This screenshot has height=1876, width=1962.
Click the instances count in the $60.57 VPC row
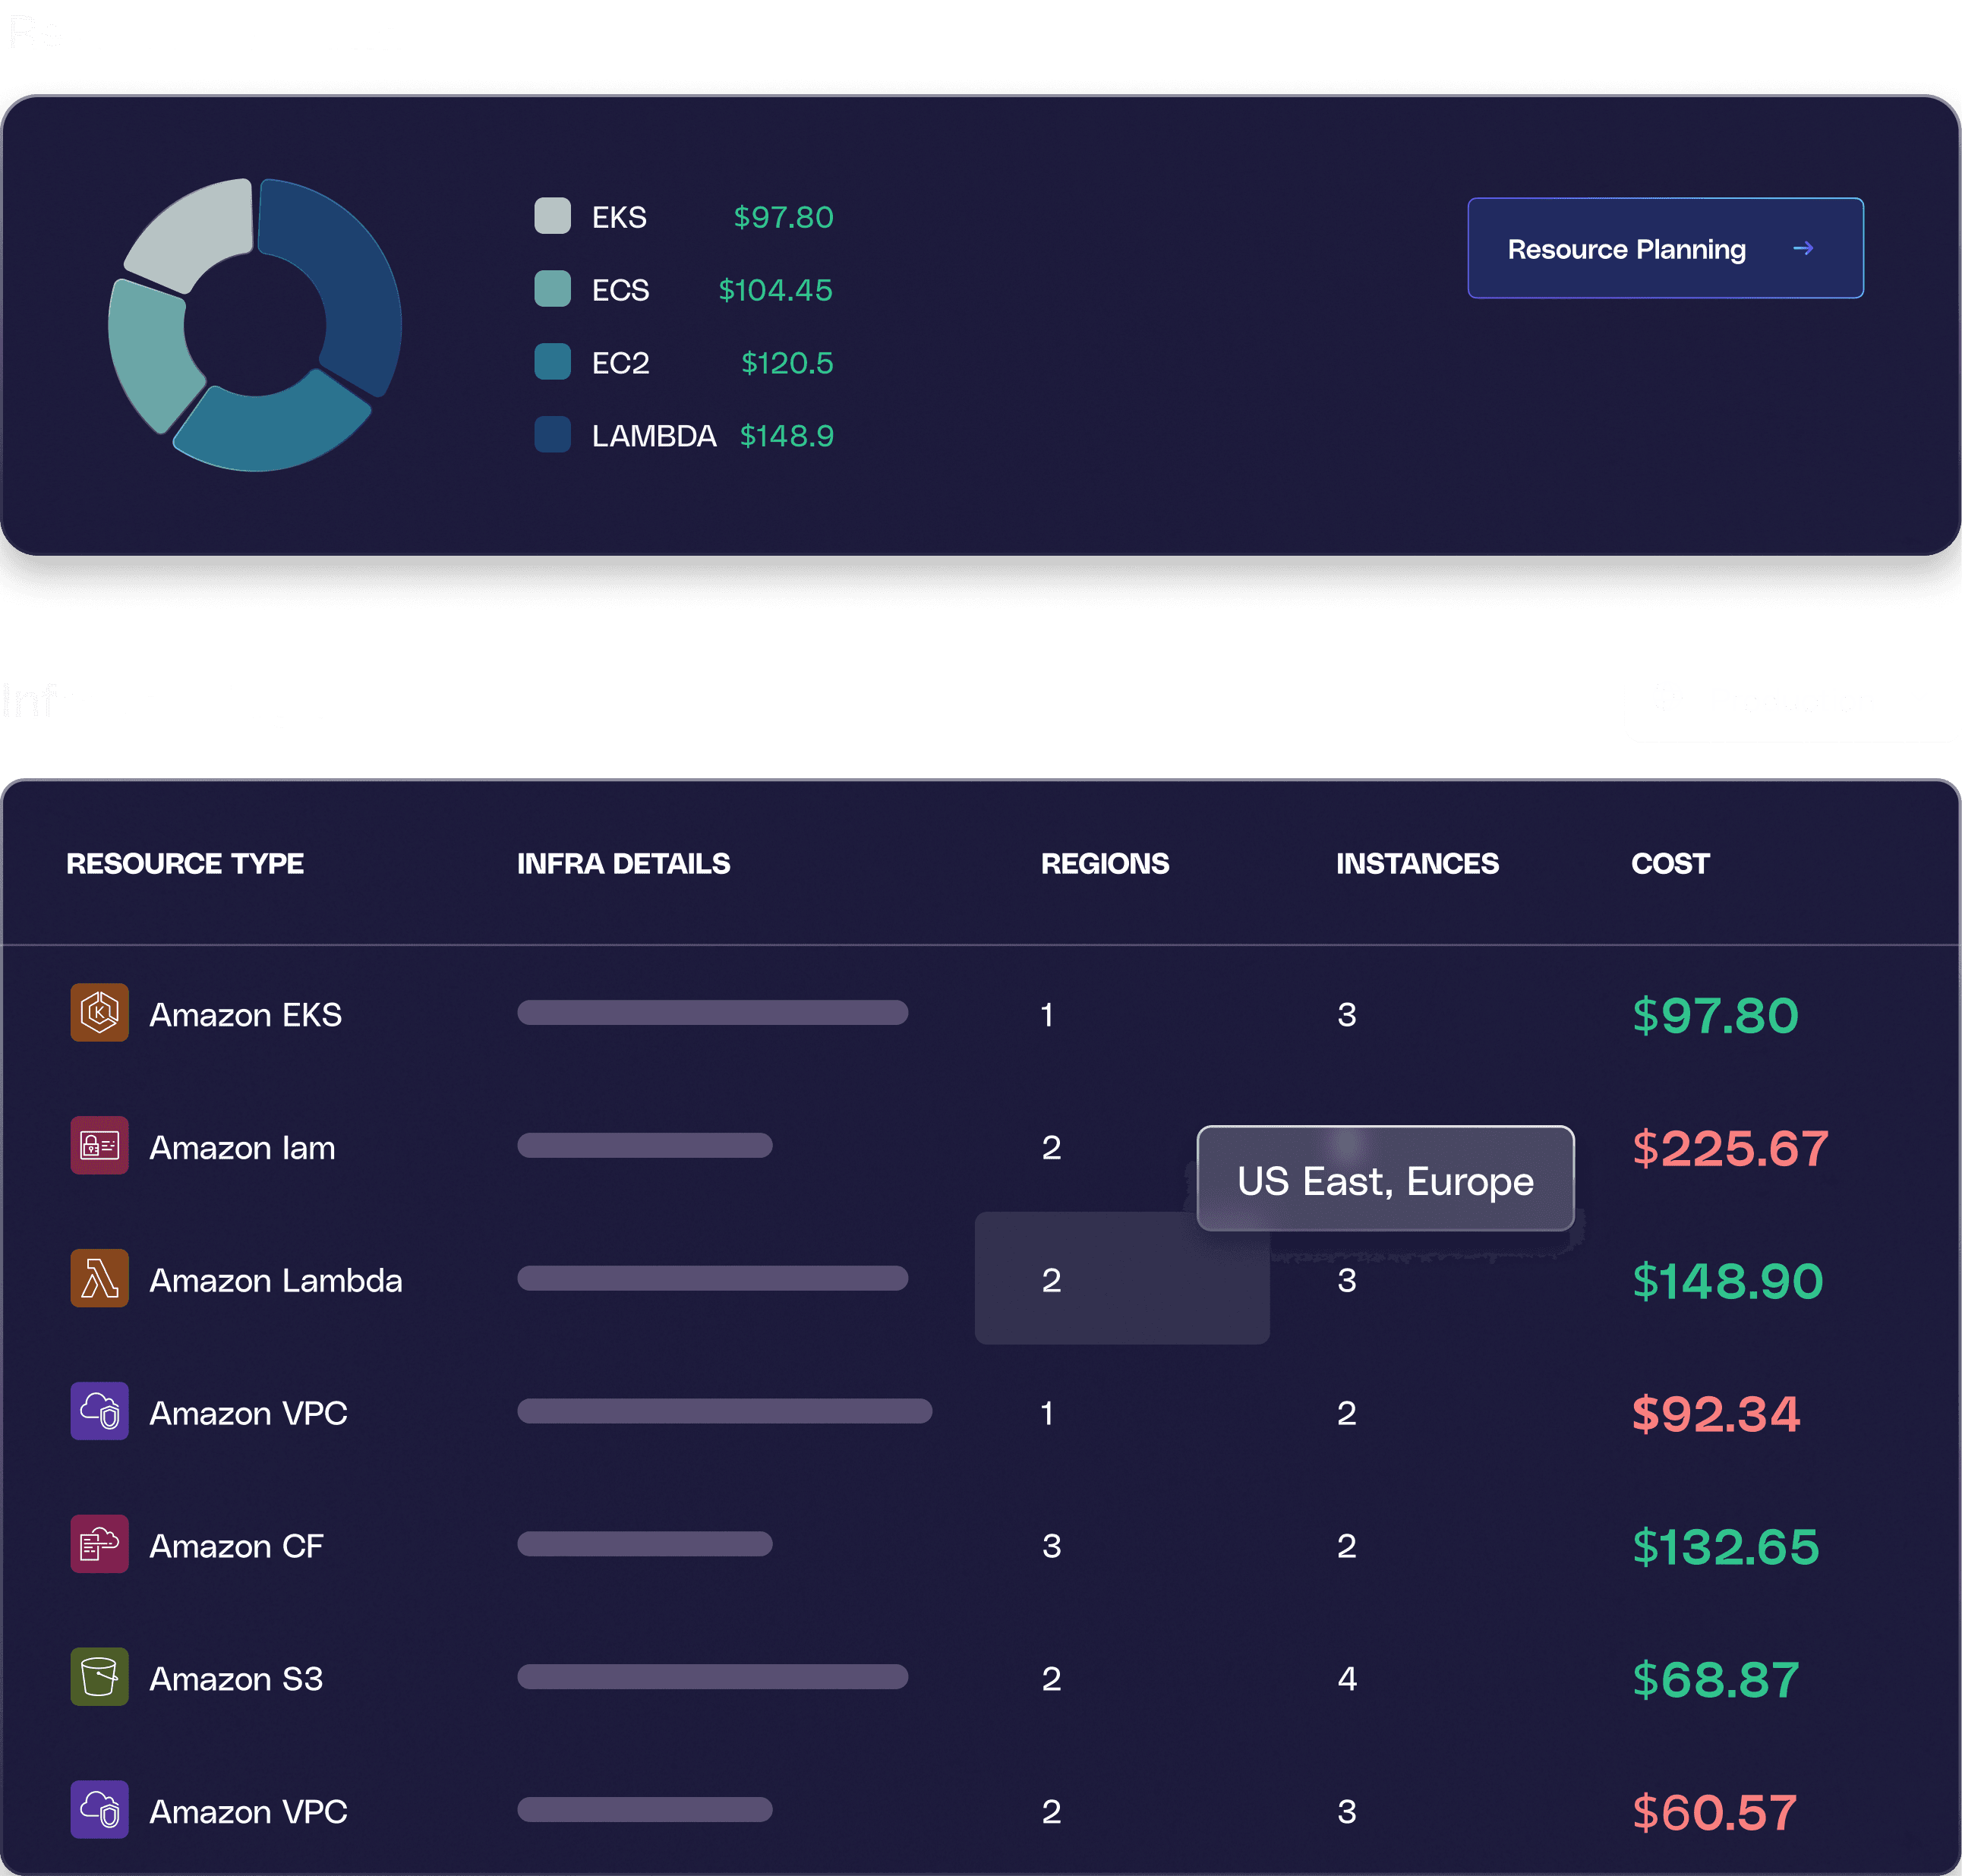[1347, 1813]
